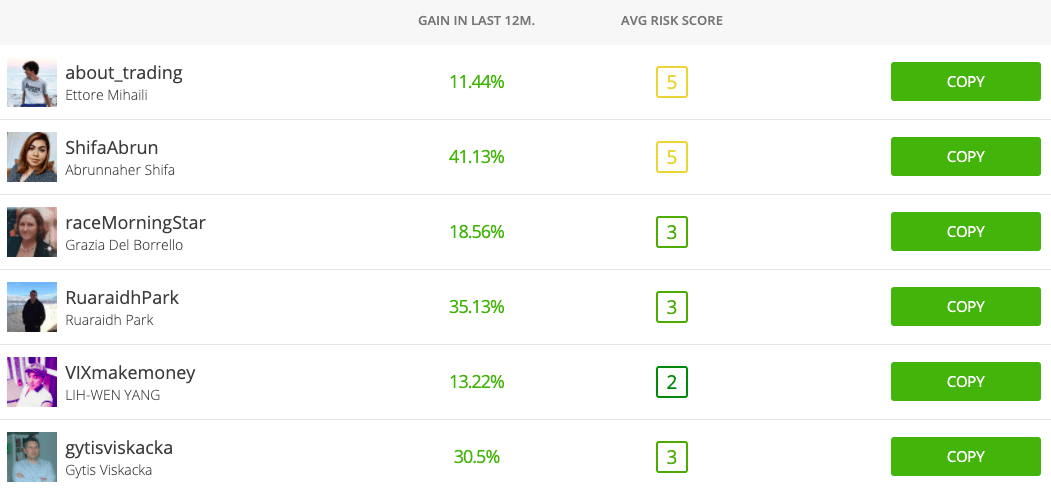The image size is (1051, 488).
Task: Open VIXmakemoney's purple avatar
Action: click(32, 382)
